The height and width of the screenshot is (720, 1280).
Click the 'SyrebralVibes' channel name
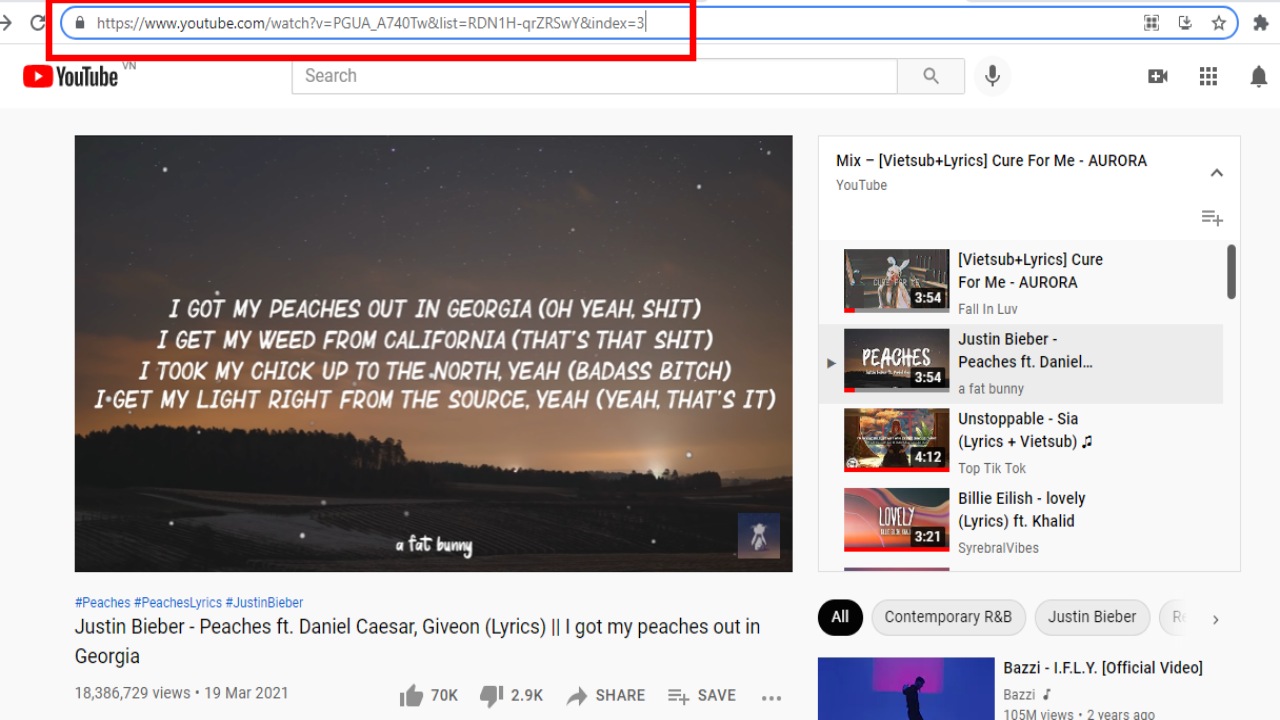pos(998,548)
